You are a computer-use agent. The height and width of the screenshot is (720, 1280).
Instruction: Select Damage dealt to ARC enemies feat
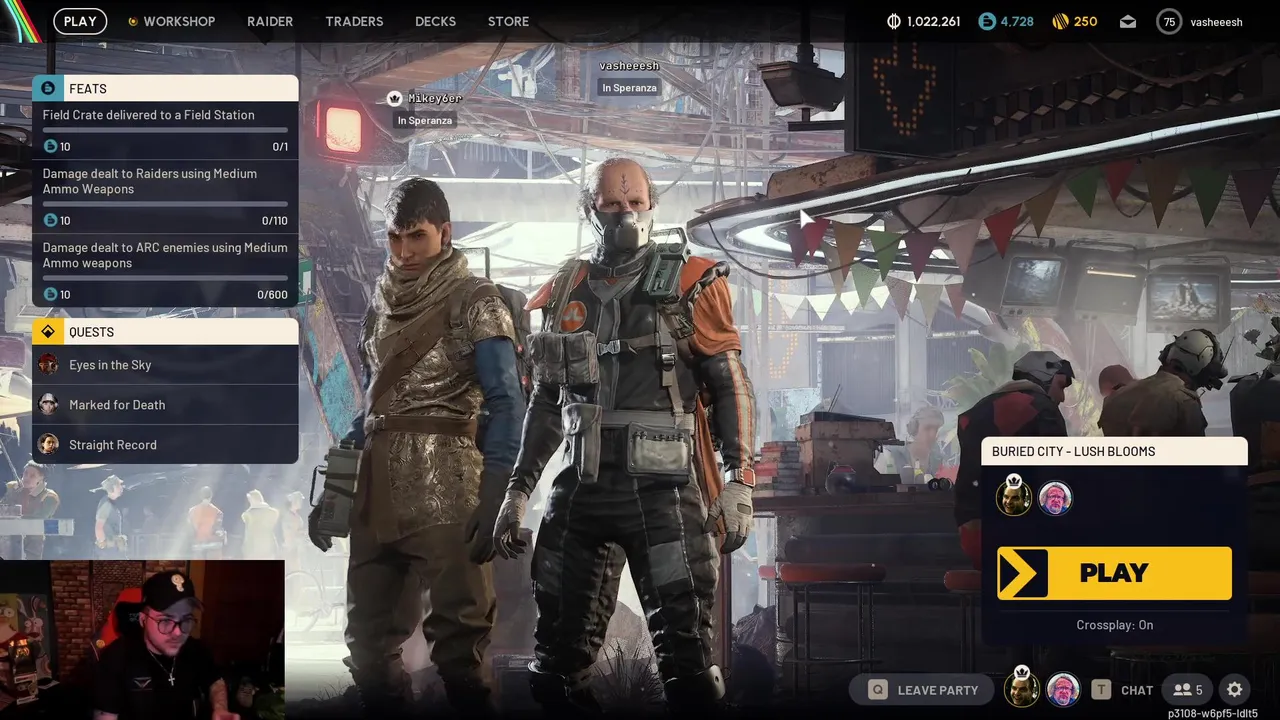tap(165, 270)
